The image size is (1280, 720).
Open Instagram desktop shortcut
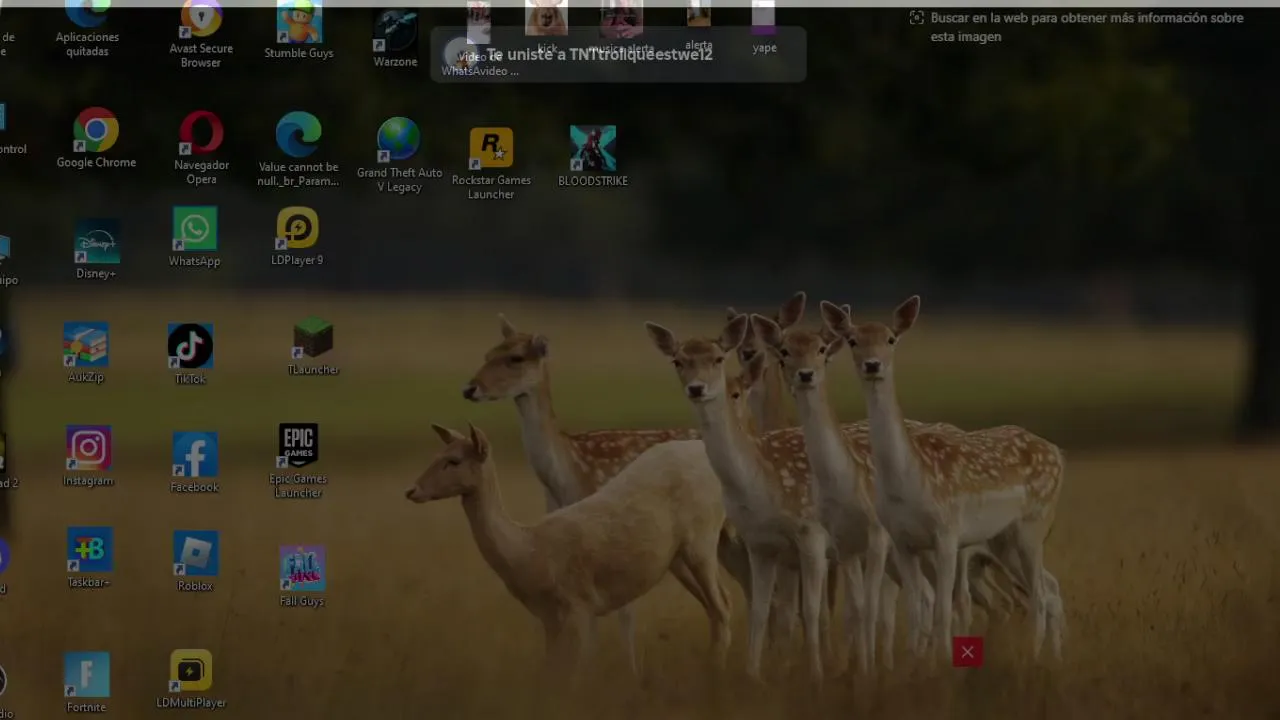click(x=88, y=456)
